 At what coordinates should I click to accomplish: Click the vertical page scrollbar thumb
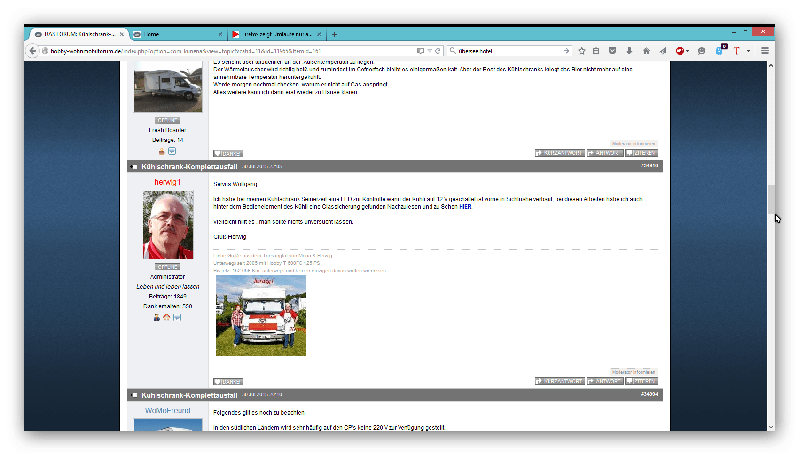[770, 200]
